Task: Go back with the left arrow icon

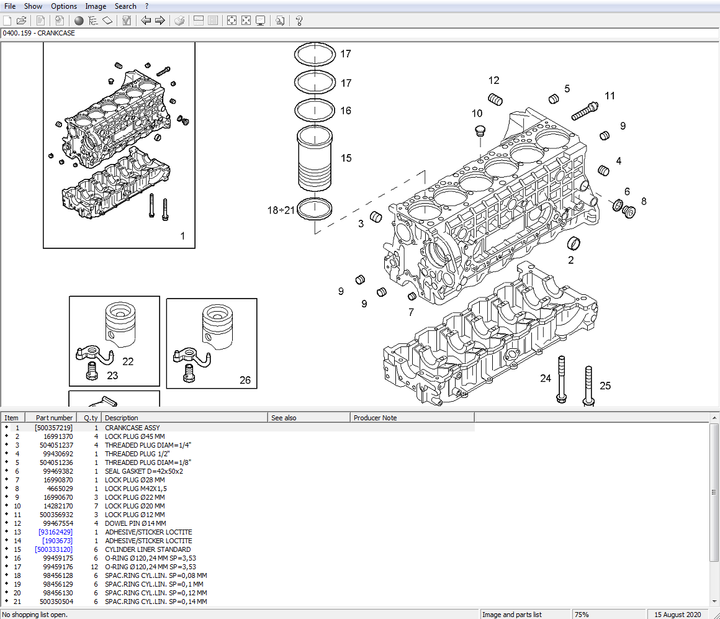Action: click(146, 21)
